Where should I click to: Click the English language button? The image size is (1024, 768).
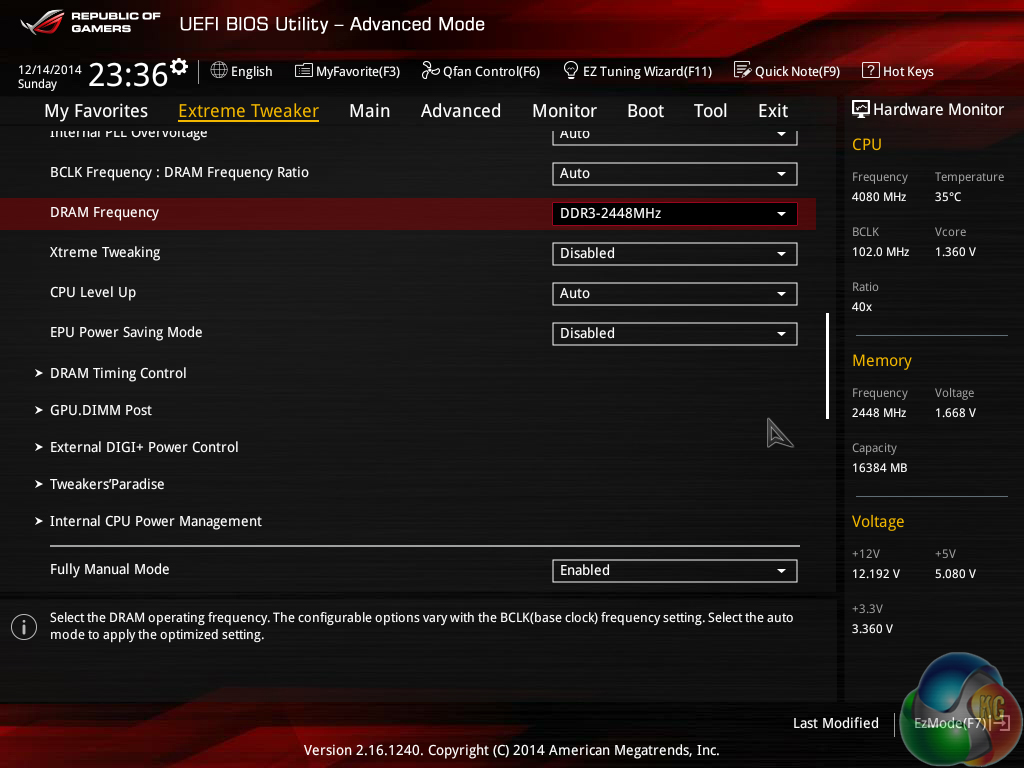pyautogui.click(x=251, y=71)
